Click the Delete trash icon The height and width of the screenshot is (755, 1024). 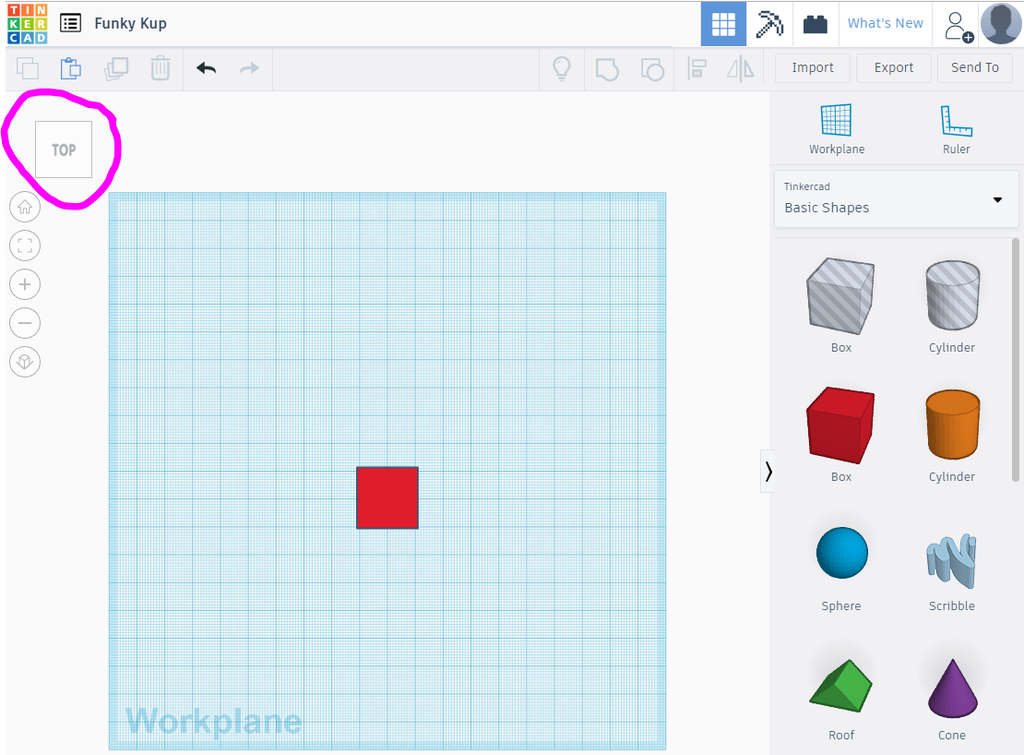coord(160,68)
